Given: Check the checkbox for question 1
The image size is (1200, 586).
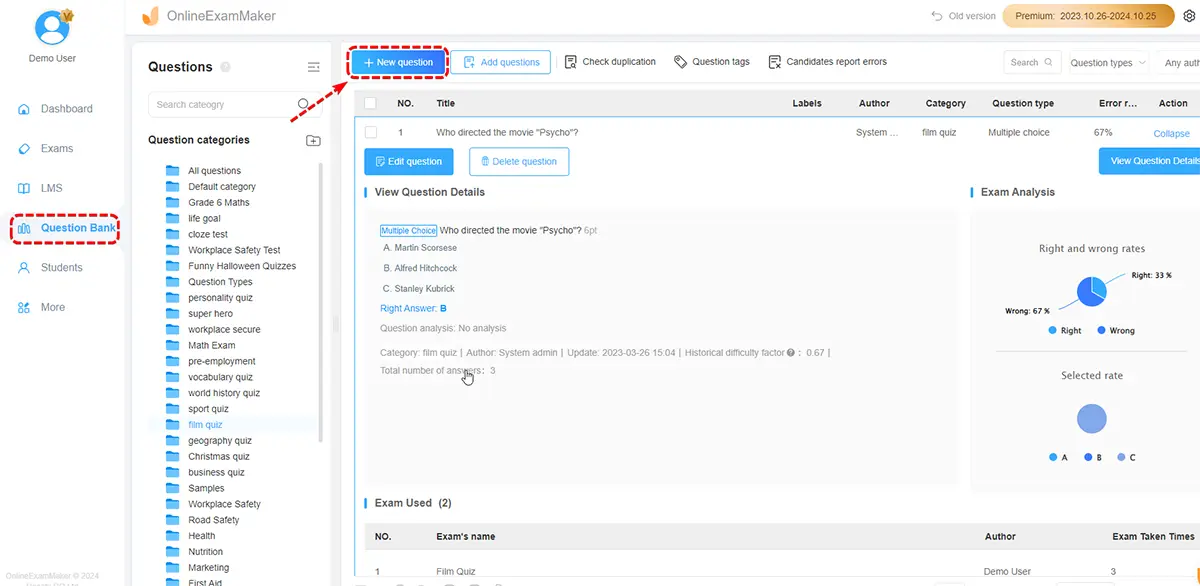Looking at the screenshot, I should [x=371, y=132].
